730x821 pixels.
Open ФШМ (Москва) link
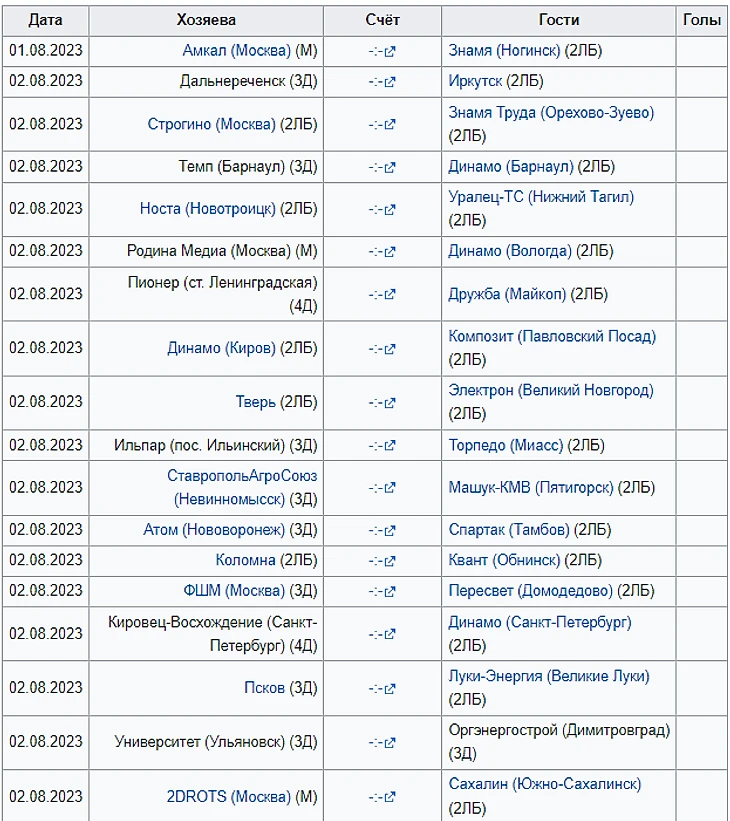tap(234, 591)
